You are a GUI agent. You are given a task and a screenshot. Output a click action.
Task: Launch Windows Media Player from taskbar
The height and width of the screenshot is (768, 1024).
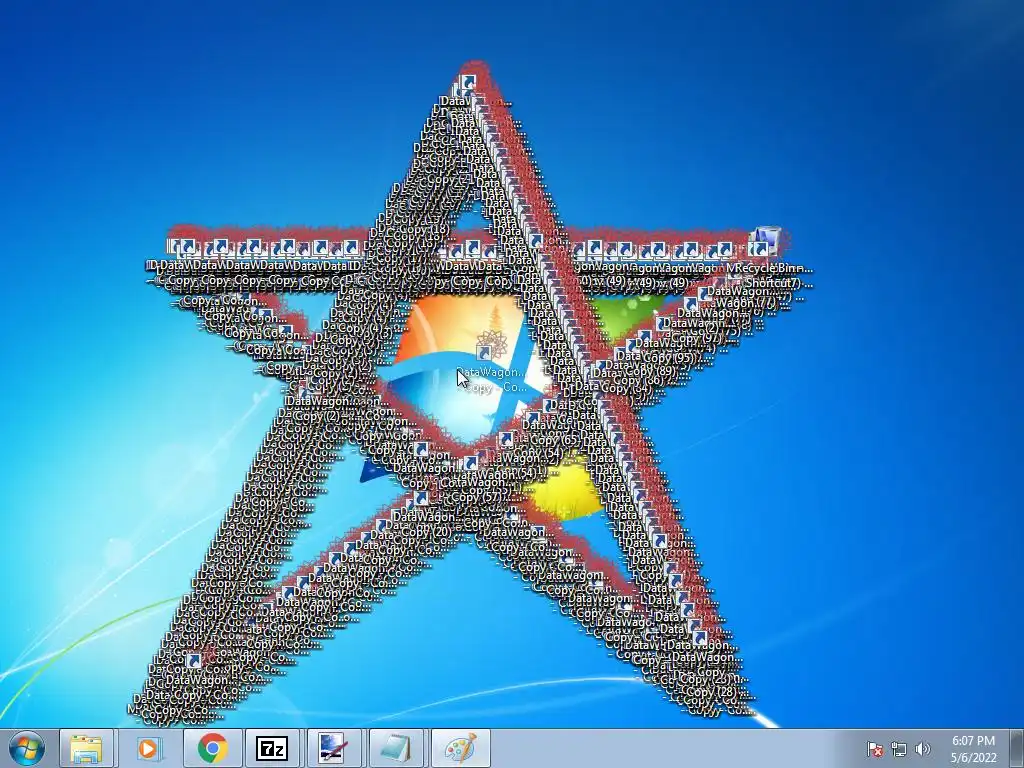coord(148,748)
